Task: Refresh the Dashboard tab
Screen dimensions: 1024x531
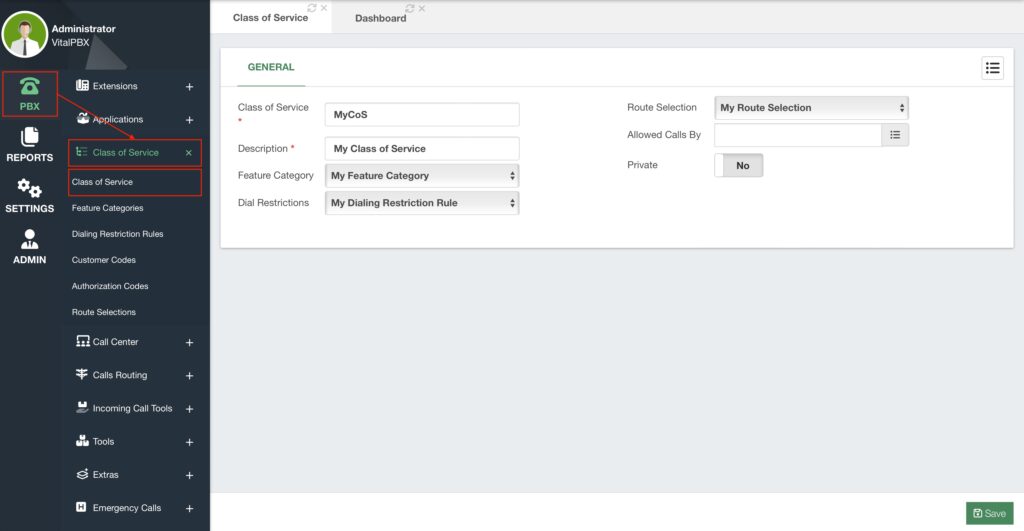Action: [x=410, y=9]
